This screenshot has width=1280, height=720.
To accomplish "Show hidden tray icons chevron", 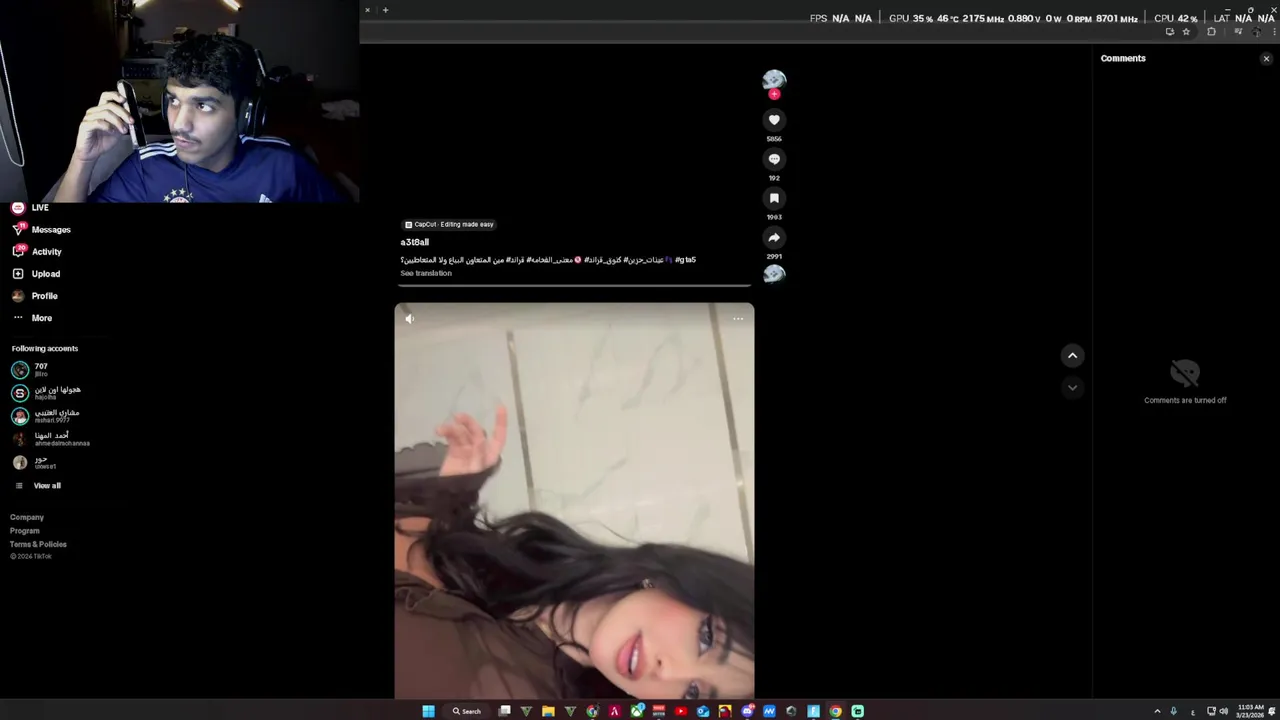I will point(1157,711).
